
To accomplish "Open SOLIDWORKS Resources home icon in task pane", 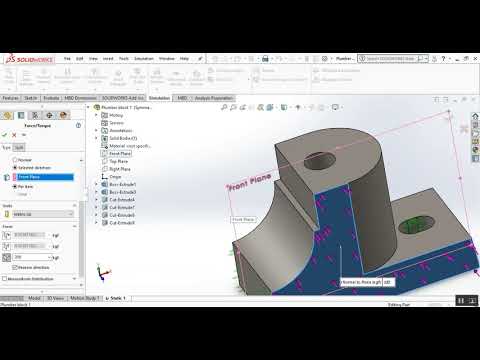I will [475, 116].
